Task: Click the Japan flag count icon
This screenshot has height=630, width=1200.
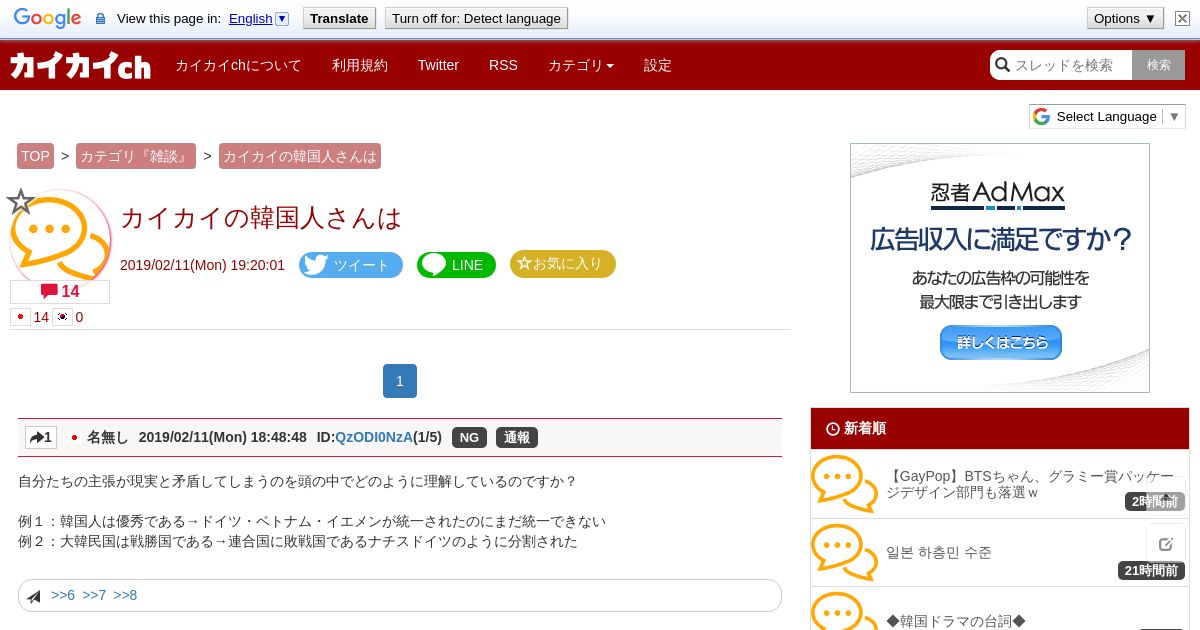Action: [20, 317]
